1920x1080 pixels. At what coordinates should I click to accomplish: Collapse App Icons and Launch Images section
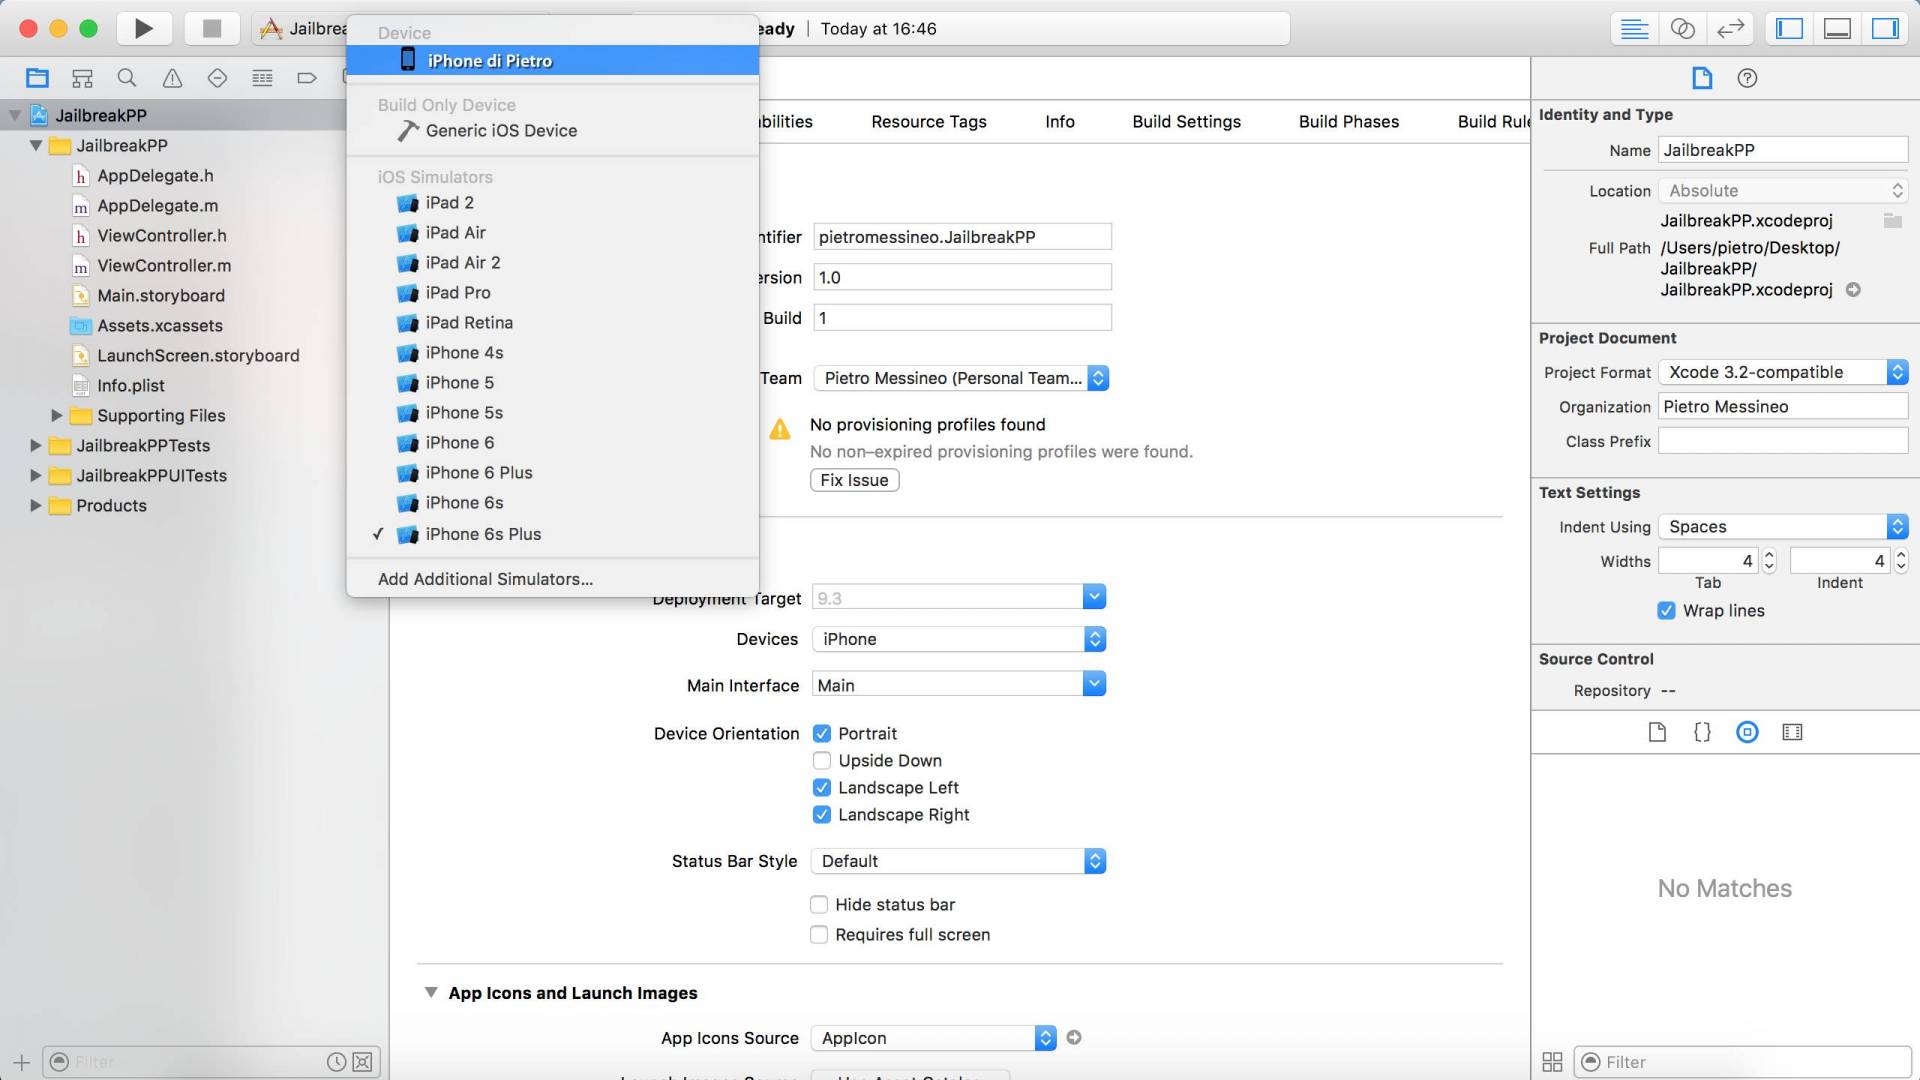click(431, 993)
